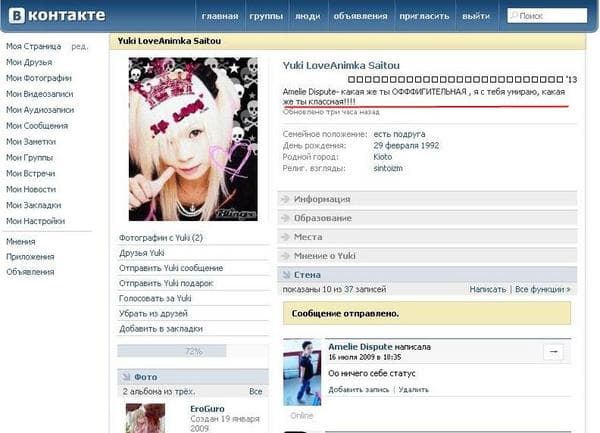
Task: Click the Информация section arrow icon
Action: click(x=285, y=199)
